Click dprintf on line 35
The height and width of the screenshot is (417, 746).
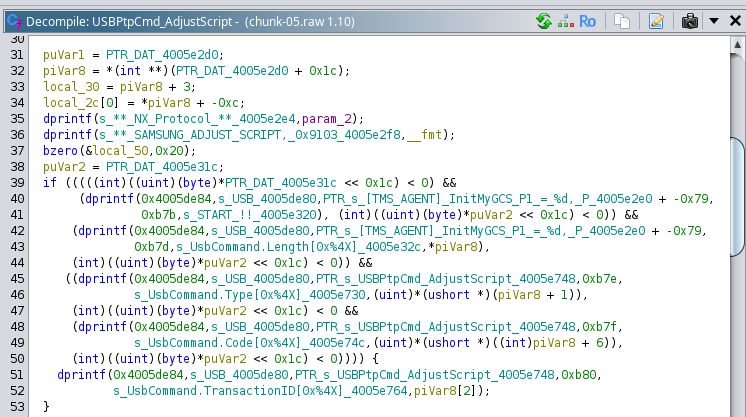[67, 119]
